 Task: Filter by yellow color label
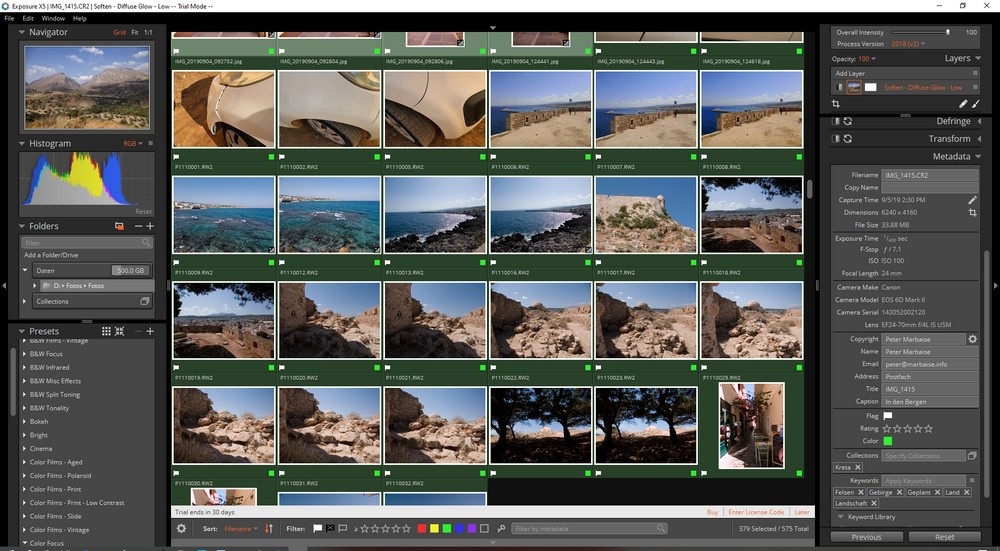point(434,529)
